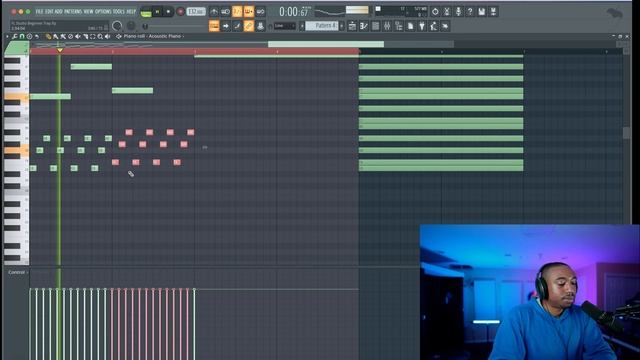Open the EDIT menu

click(49, 11)
